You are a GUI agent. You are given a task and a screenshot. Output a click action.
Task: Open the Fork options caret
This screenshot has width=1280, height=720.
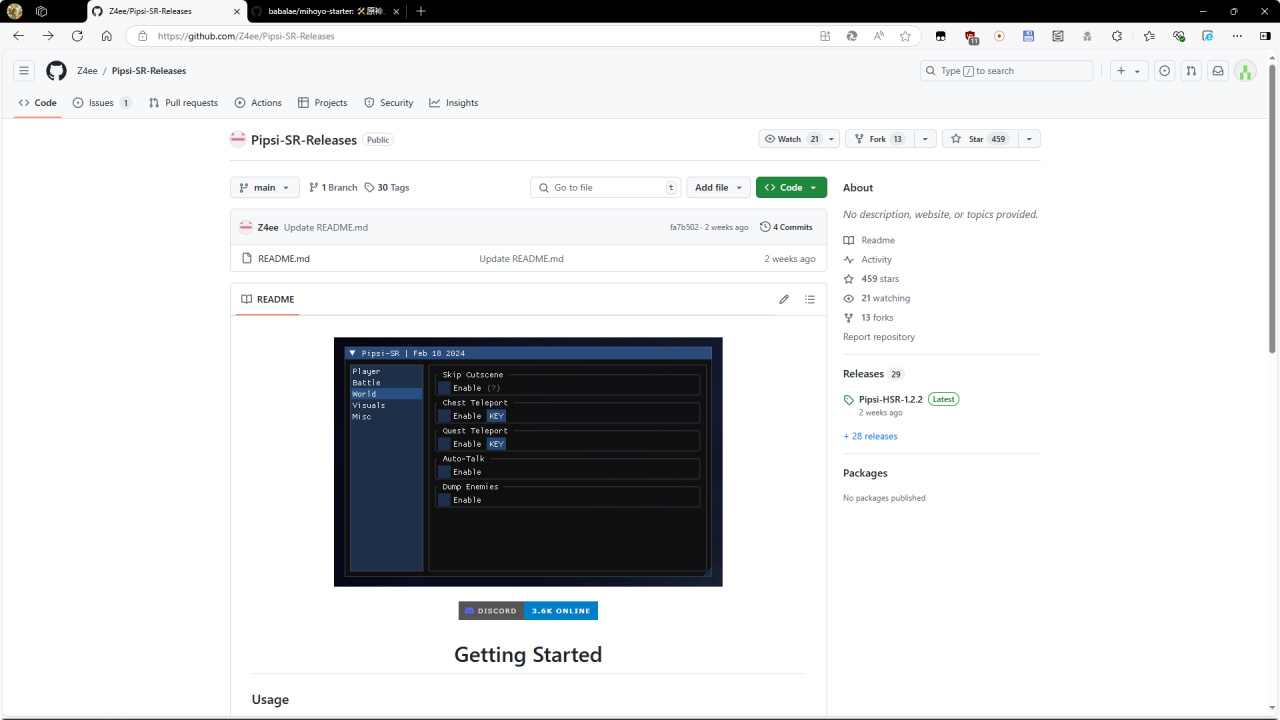coord(926,139)
